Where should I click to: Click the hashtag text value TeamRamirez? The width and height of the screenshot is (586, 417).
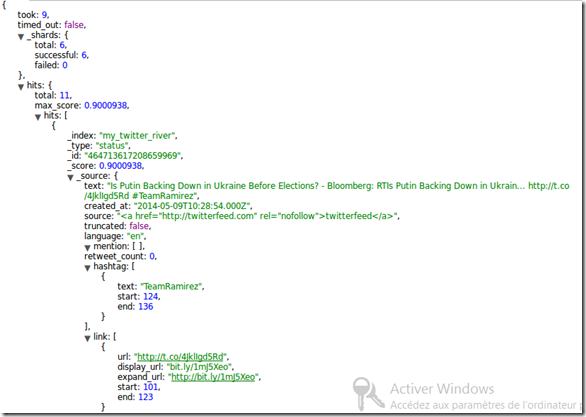click(172, 287)
